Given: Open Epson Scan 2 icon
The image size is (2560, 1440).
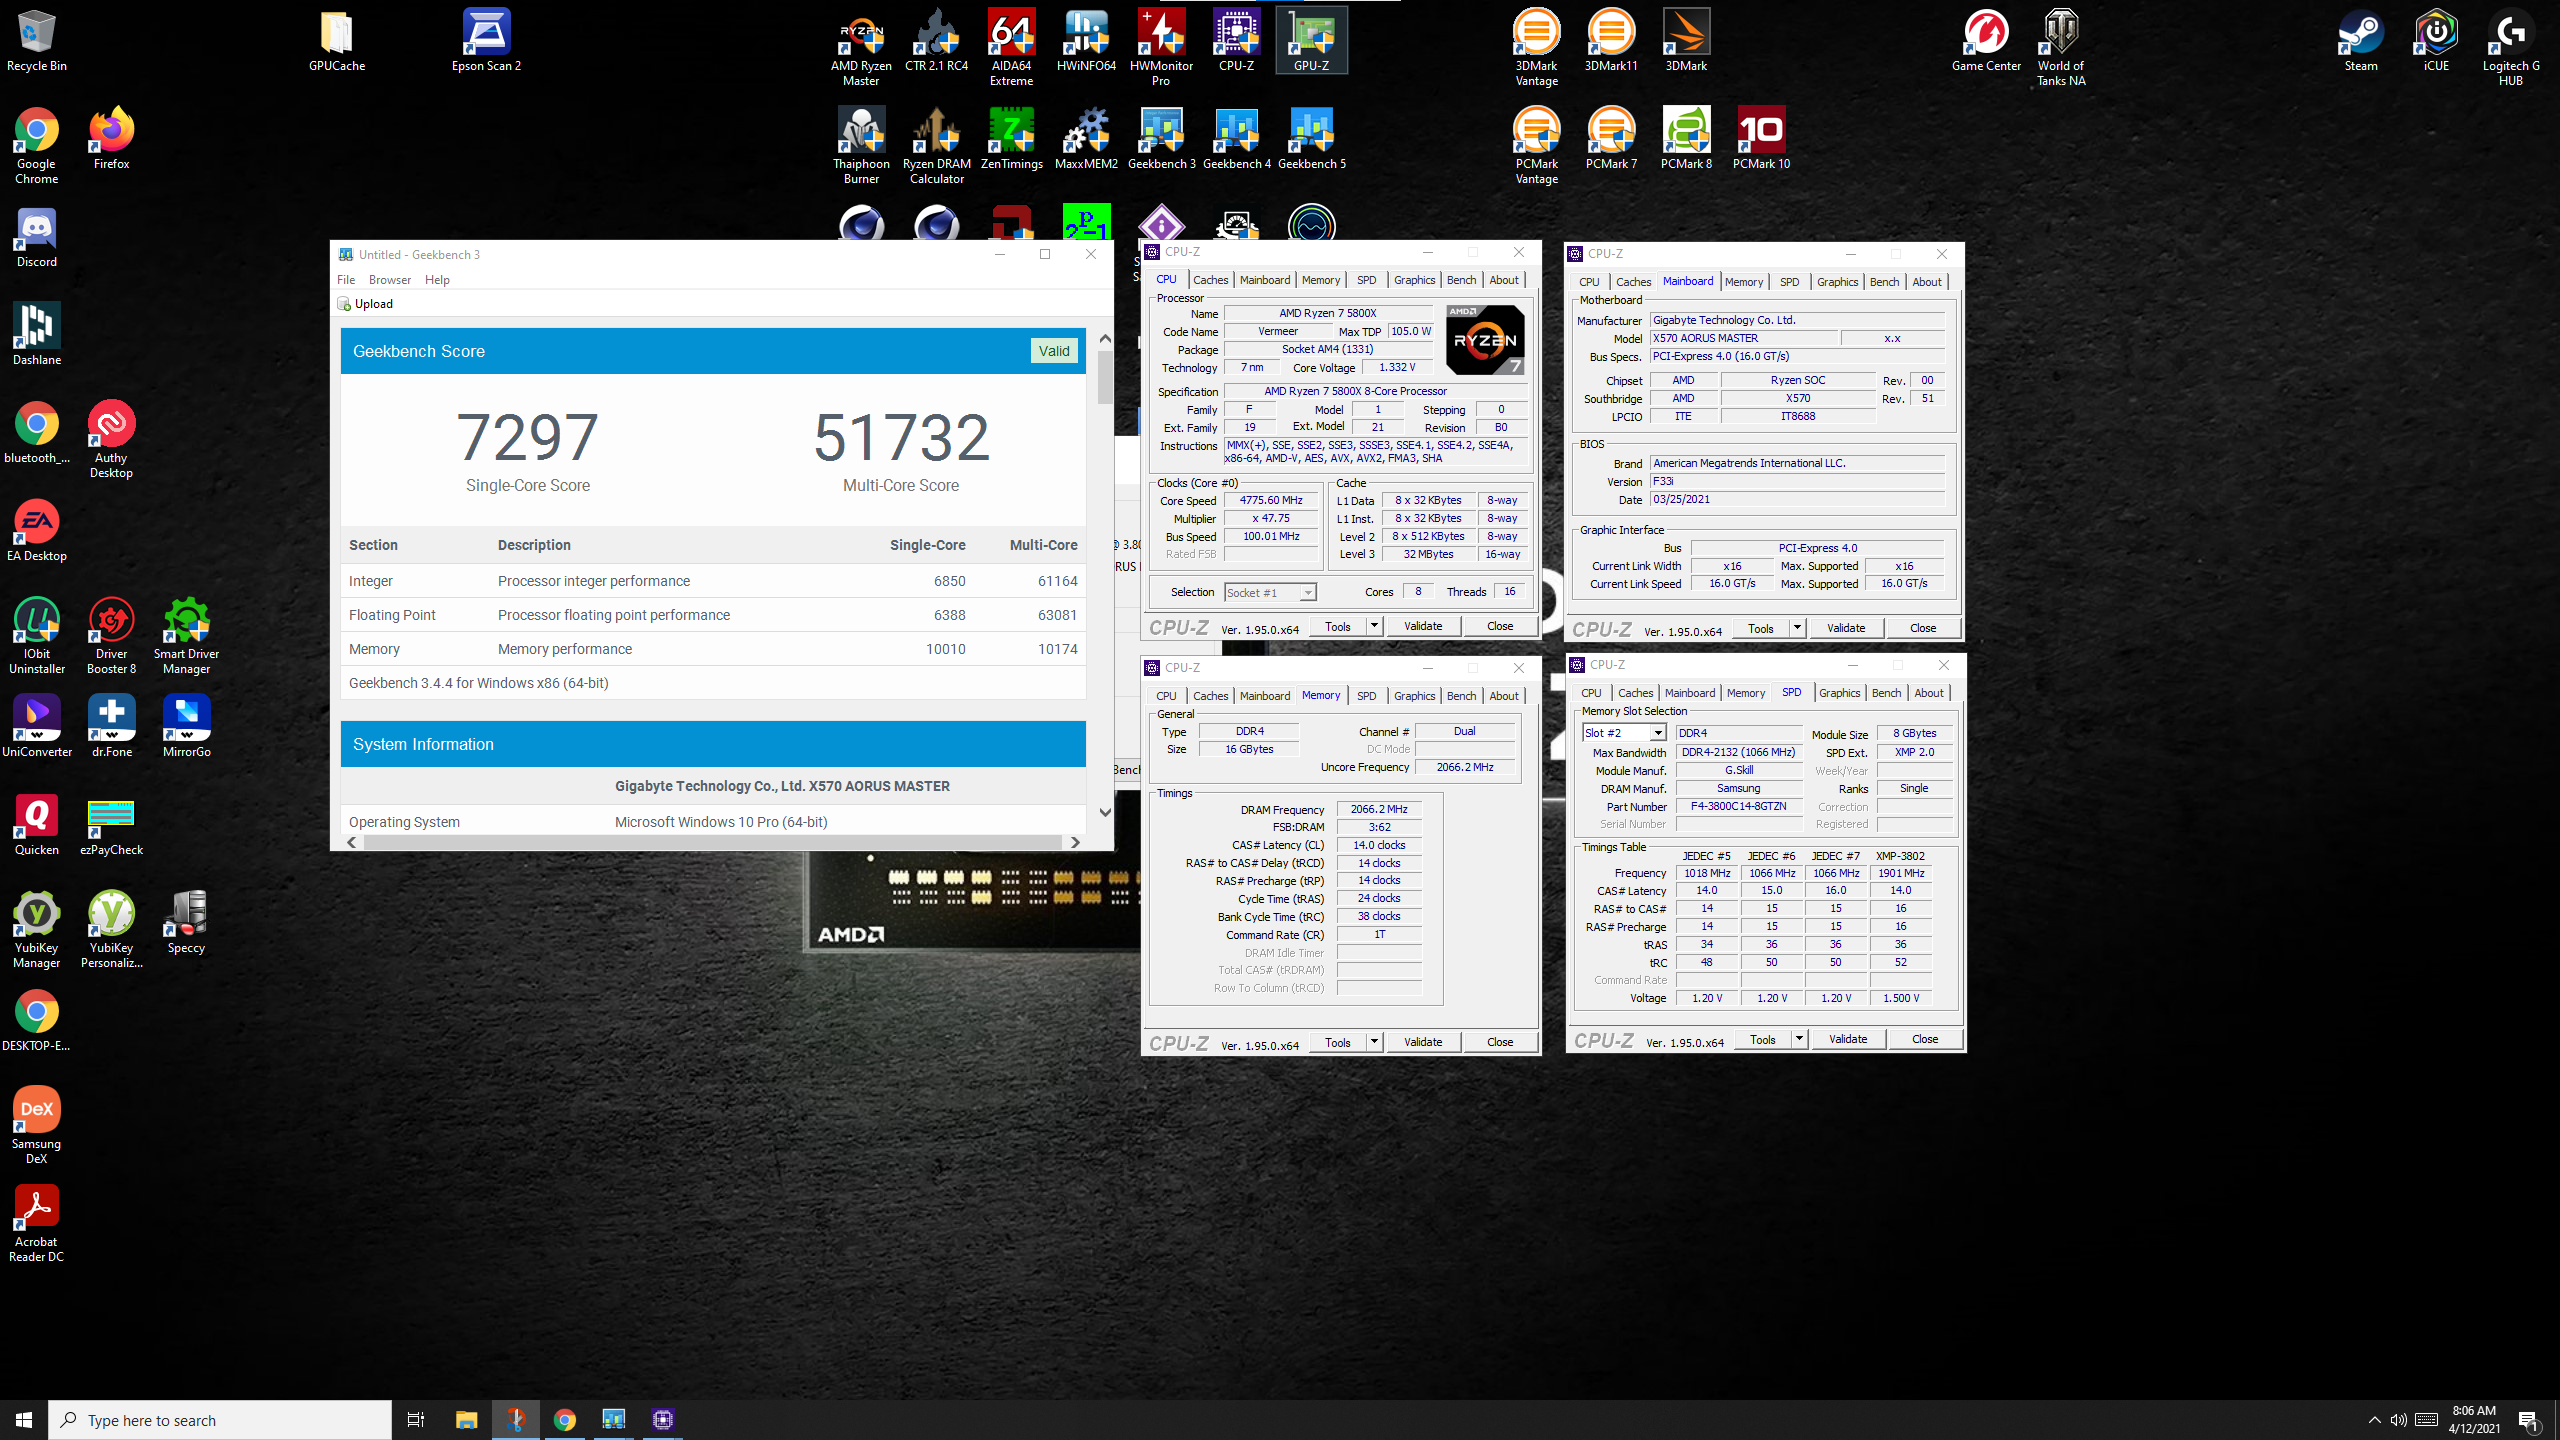Looking at the screenshot, I should 486,42.
